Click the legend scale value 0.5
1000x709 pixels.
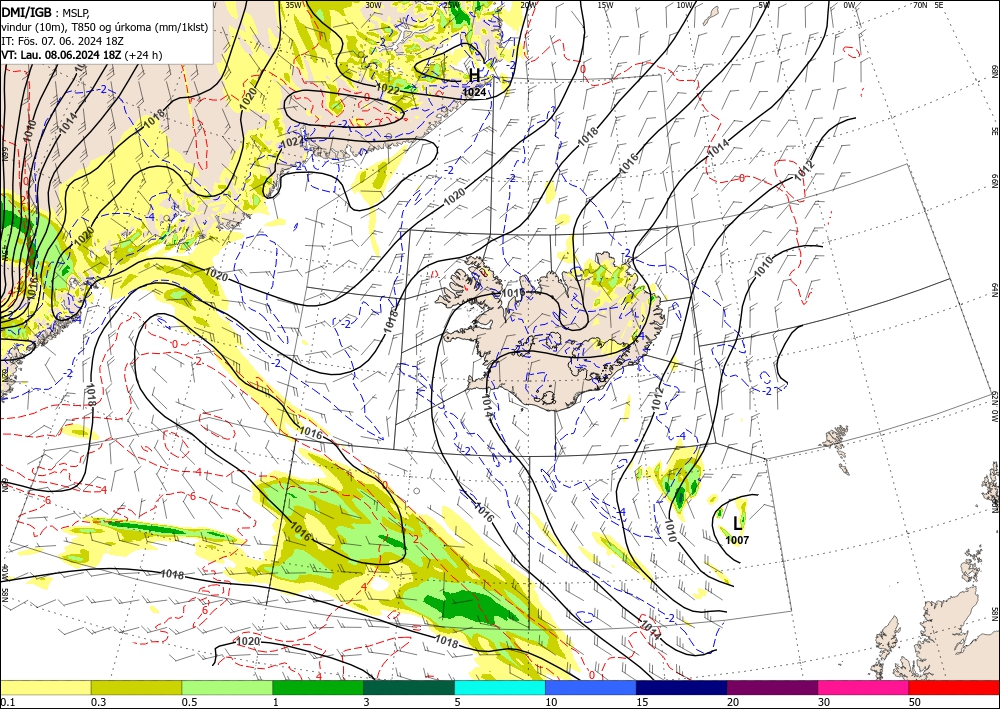coord(189,702)
